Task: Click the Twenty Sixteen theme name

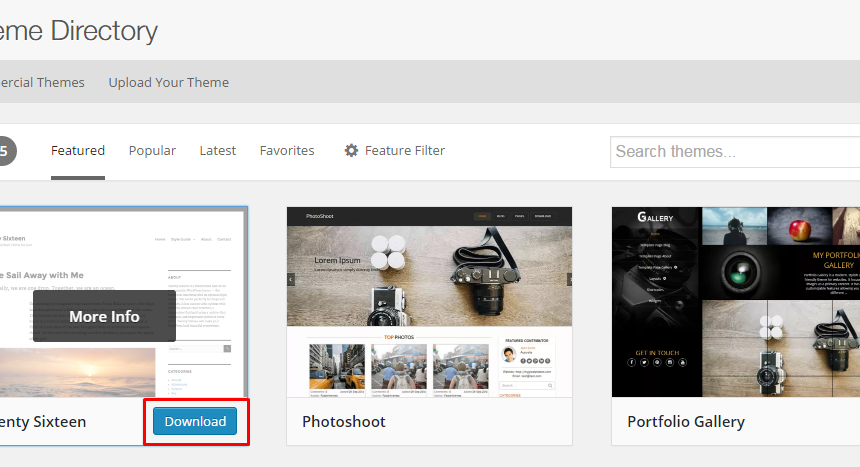Action: pos(43,421)
